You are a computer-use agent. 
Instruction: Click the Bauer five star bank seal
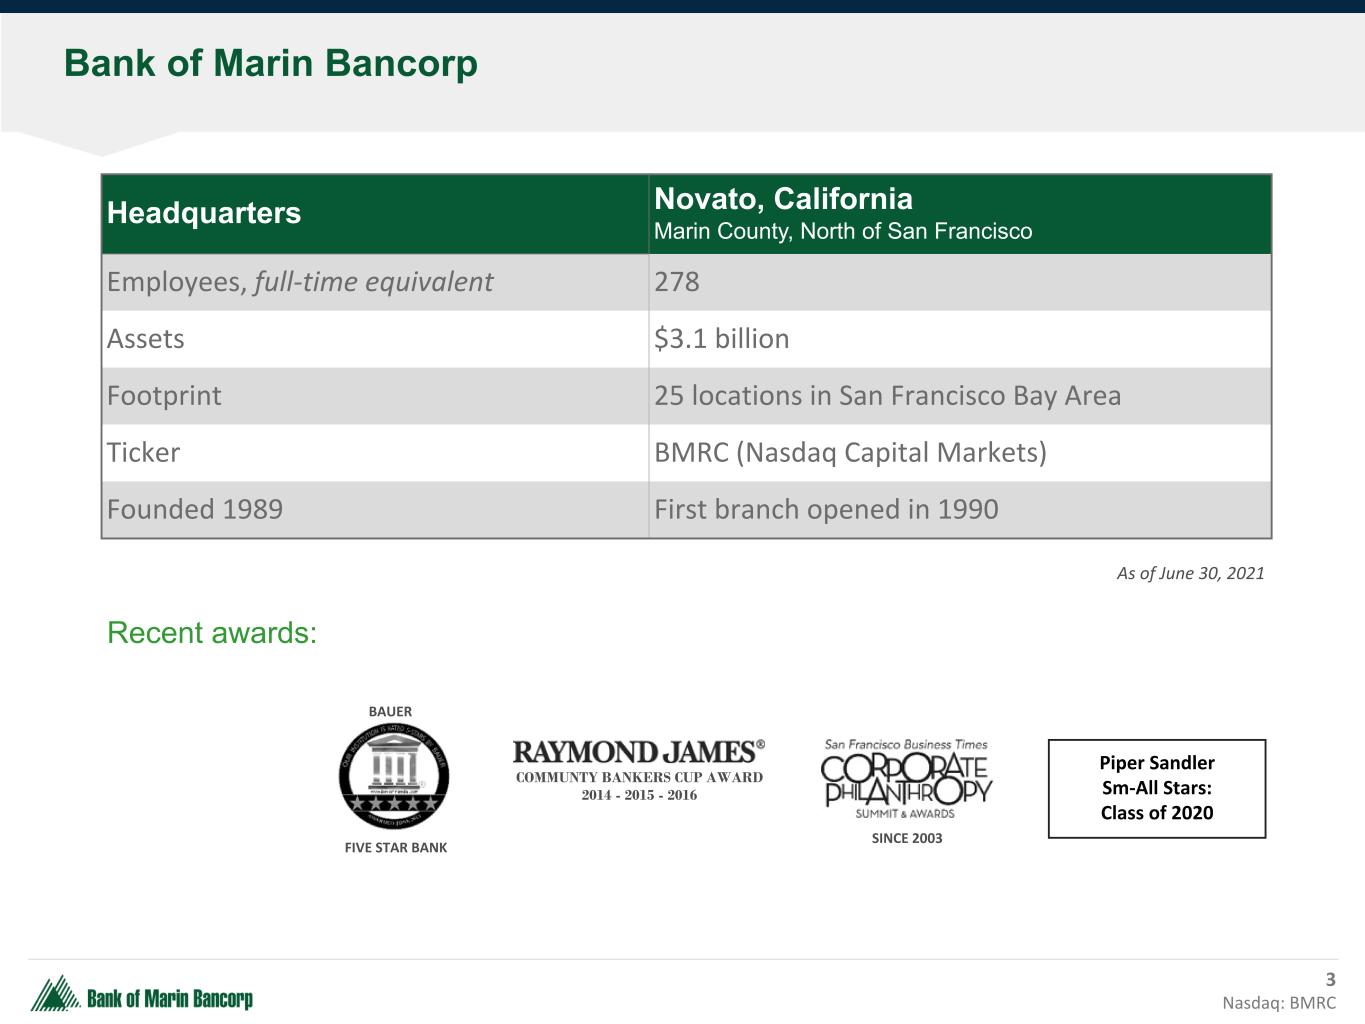tap(393, 774)
